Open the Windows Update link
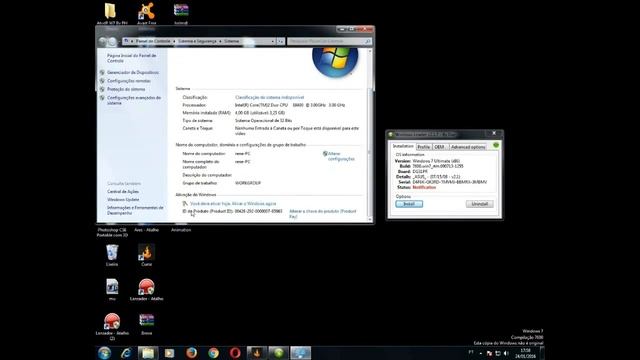The image size is (640, 360). [x=123, y=200]
